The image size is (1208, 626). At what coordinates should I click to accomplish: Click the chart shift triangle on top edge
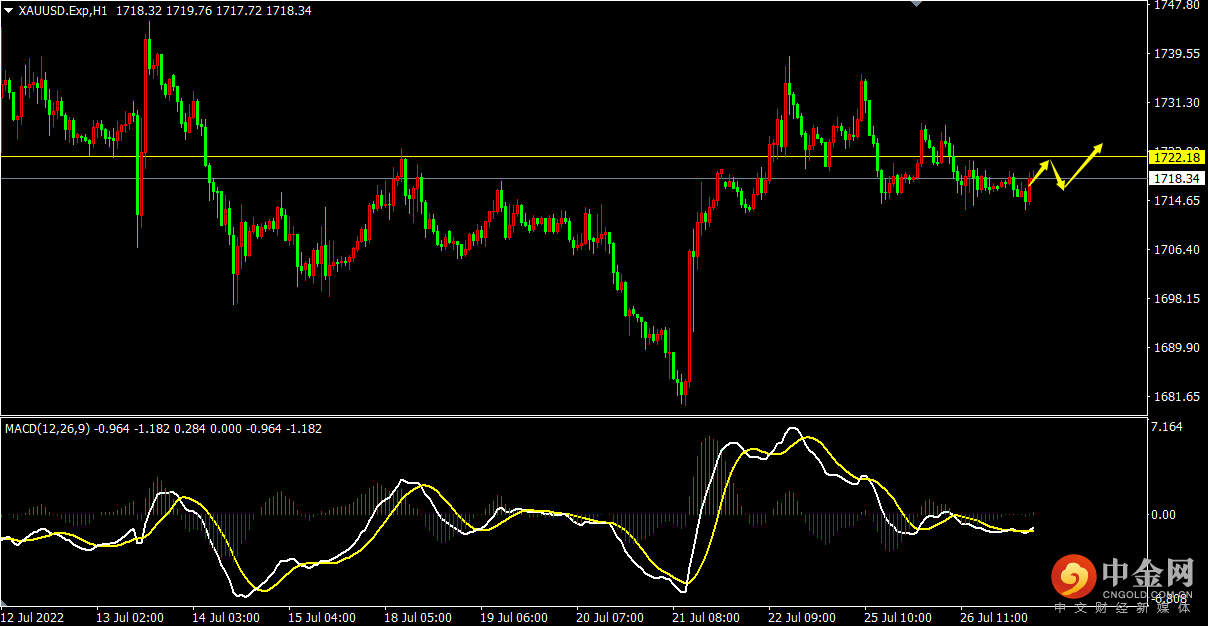click(917, 4)
